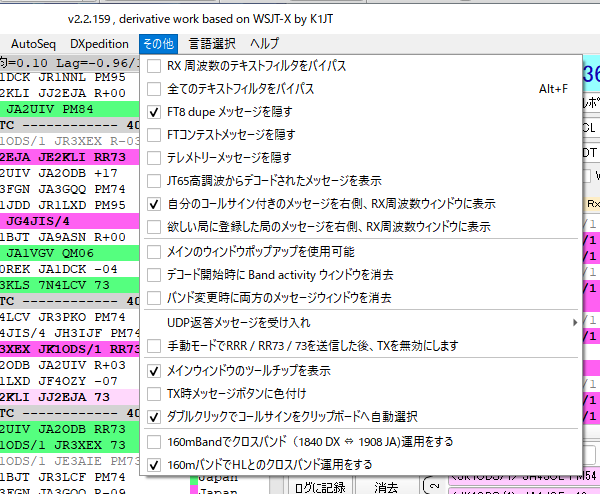Select decode row JJ2EJA 73

click(70, 397)
